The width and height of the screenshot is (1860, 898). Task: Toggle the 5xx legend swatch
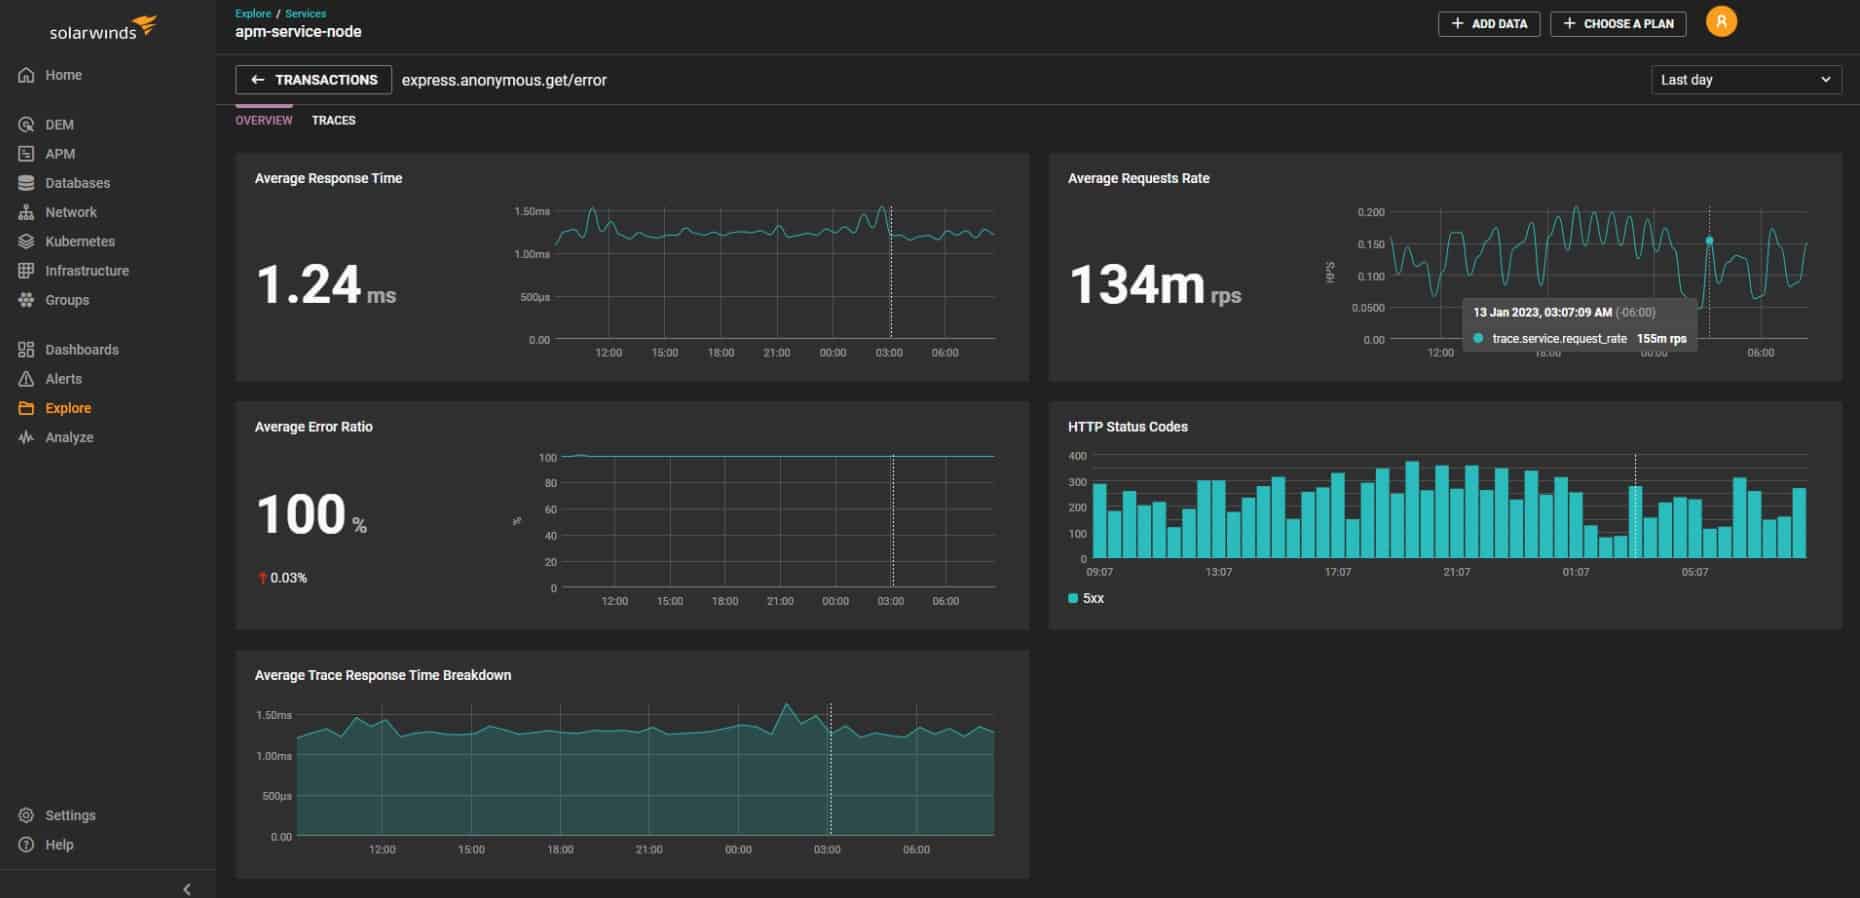[1073, 598]
